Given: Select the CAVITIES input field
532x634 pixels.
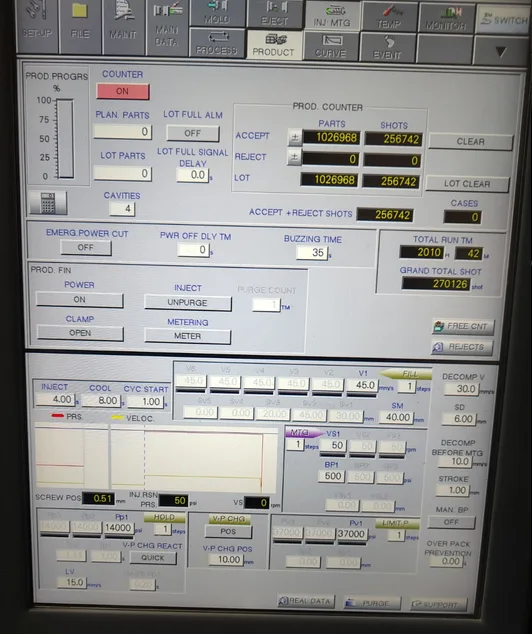Looking at the screenshot, I should pos(122,209).
